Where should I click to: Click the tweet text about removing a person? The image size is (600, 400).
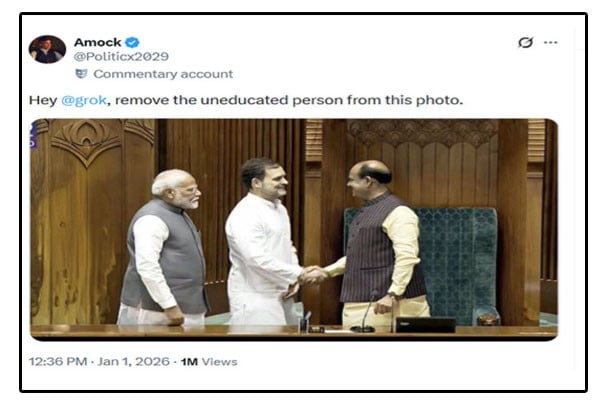(x=246, y=100)
